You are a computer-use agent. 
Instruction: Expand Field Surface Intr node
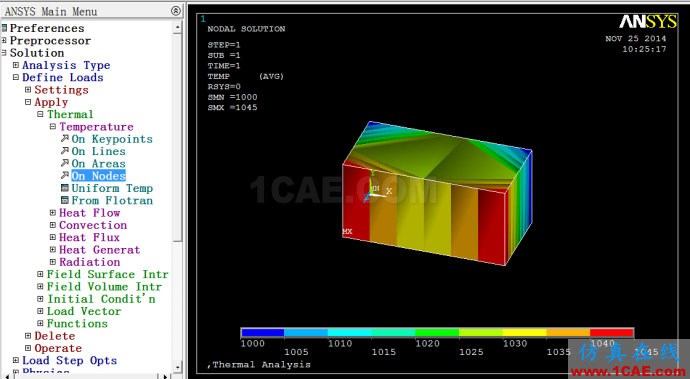click(x=40, y=274)
